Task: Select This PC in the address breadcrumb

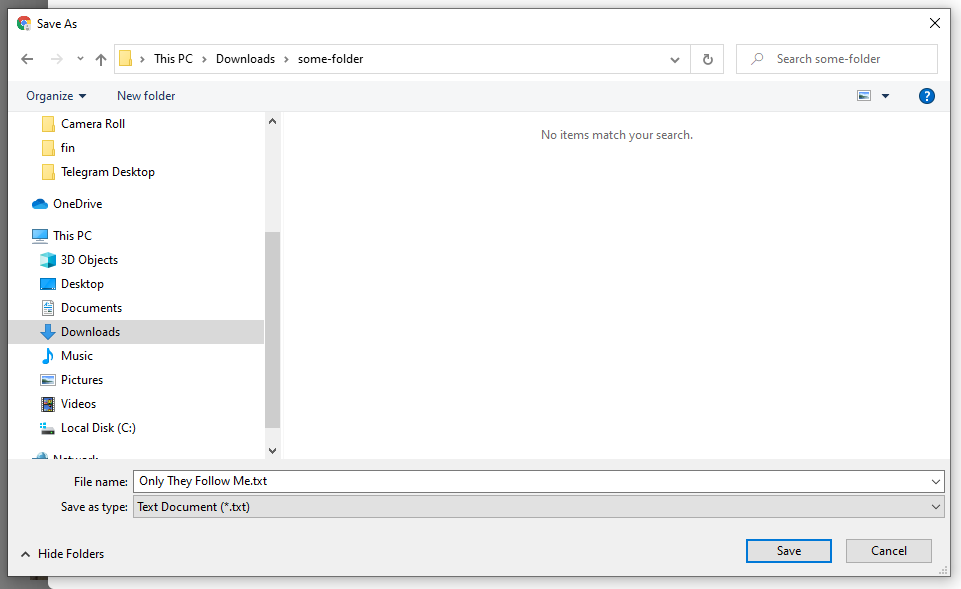Action: pyautogui.click(x=173, y=59)
